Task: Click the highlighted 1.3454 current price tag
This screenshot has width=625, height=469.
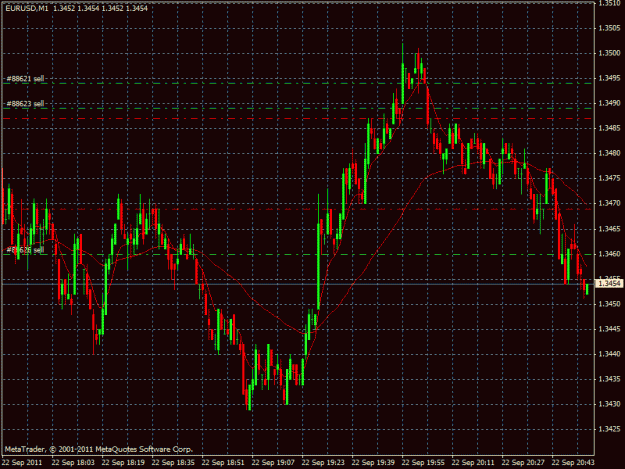Action: (609, 284)
